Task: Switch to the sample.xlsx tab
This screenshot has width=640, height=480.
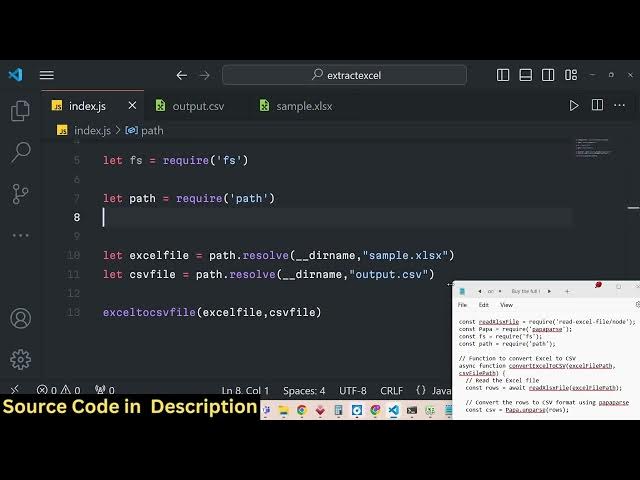Action: (x=304, y=106)
